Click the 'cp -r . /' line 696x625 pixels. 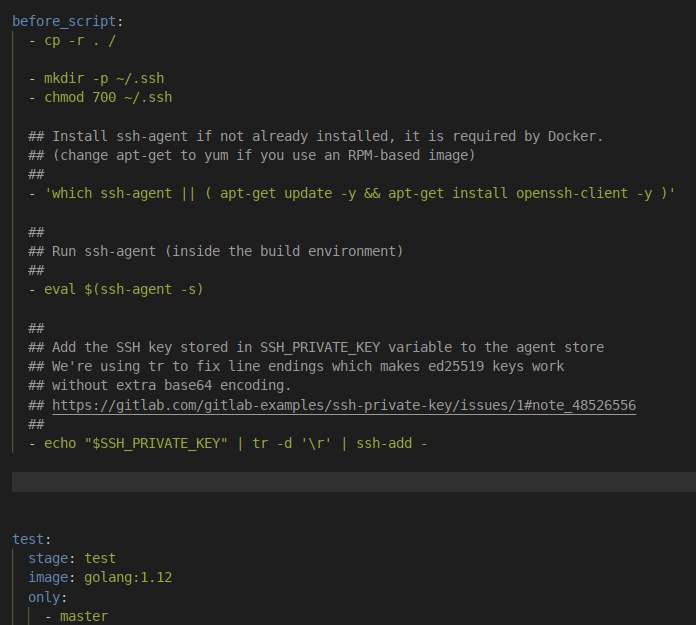click(72, 40)
